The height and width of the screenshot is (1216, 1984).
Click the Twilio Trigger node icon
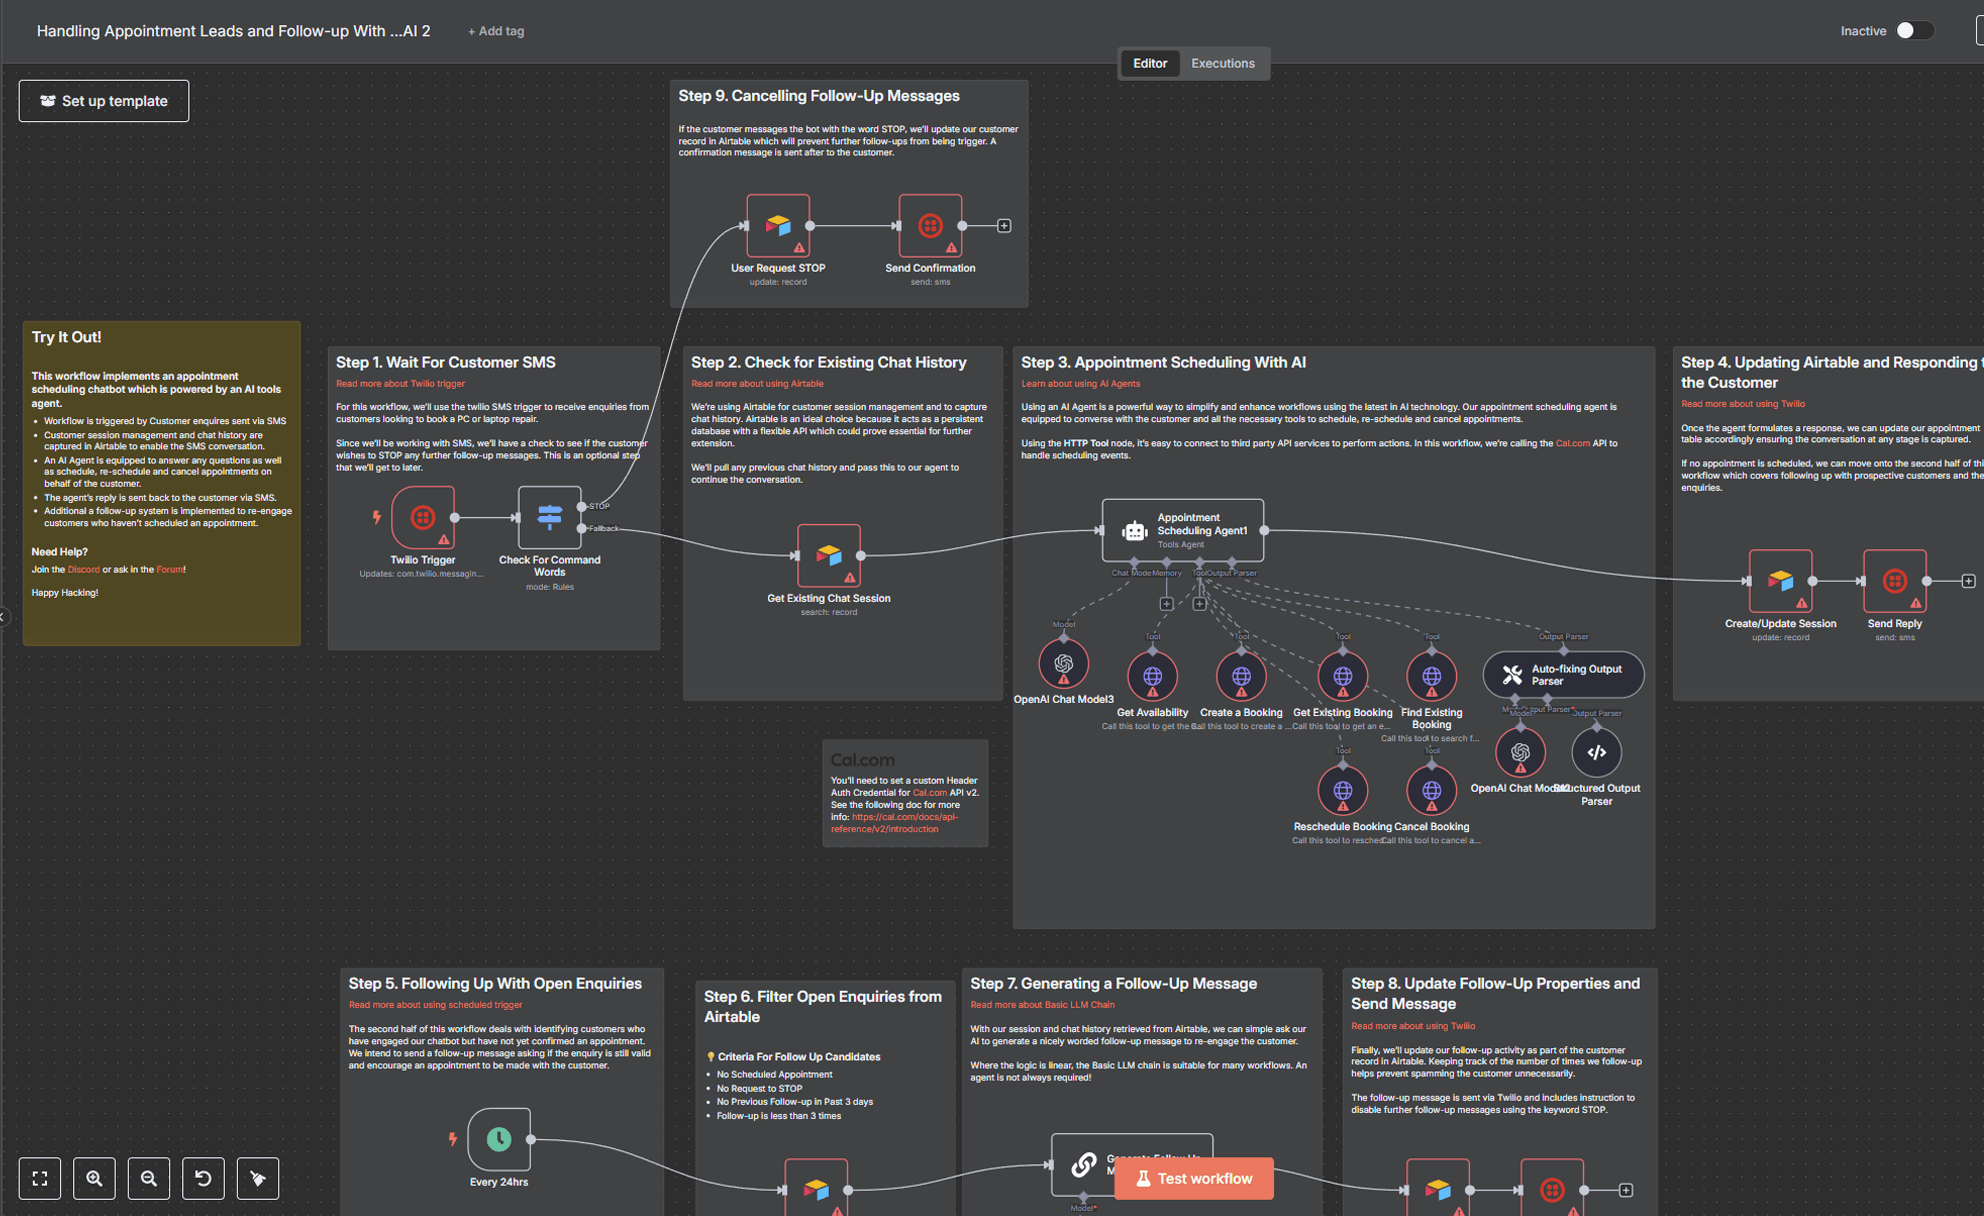423,517
